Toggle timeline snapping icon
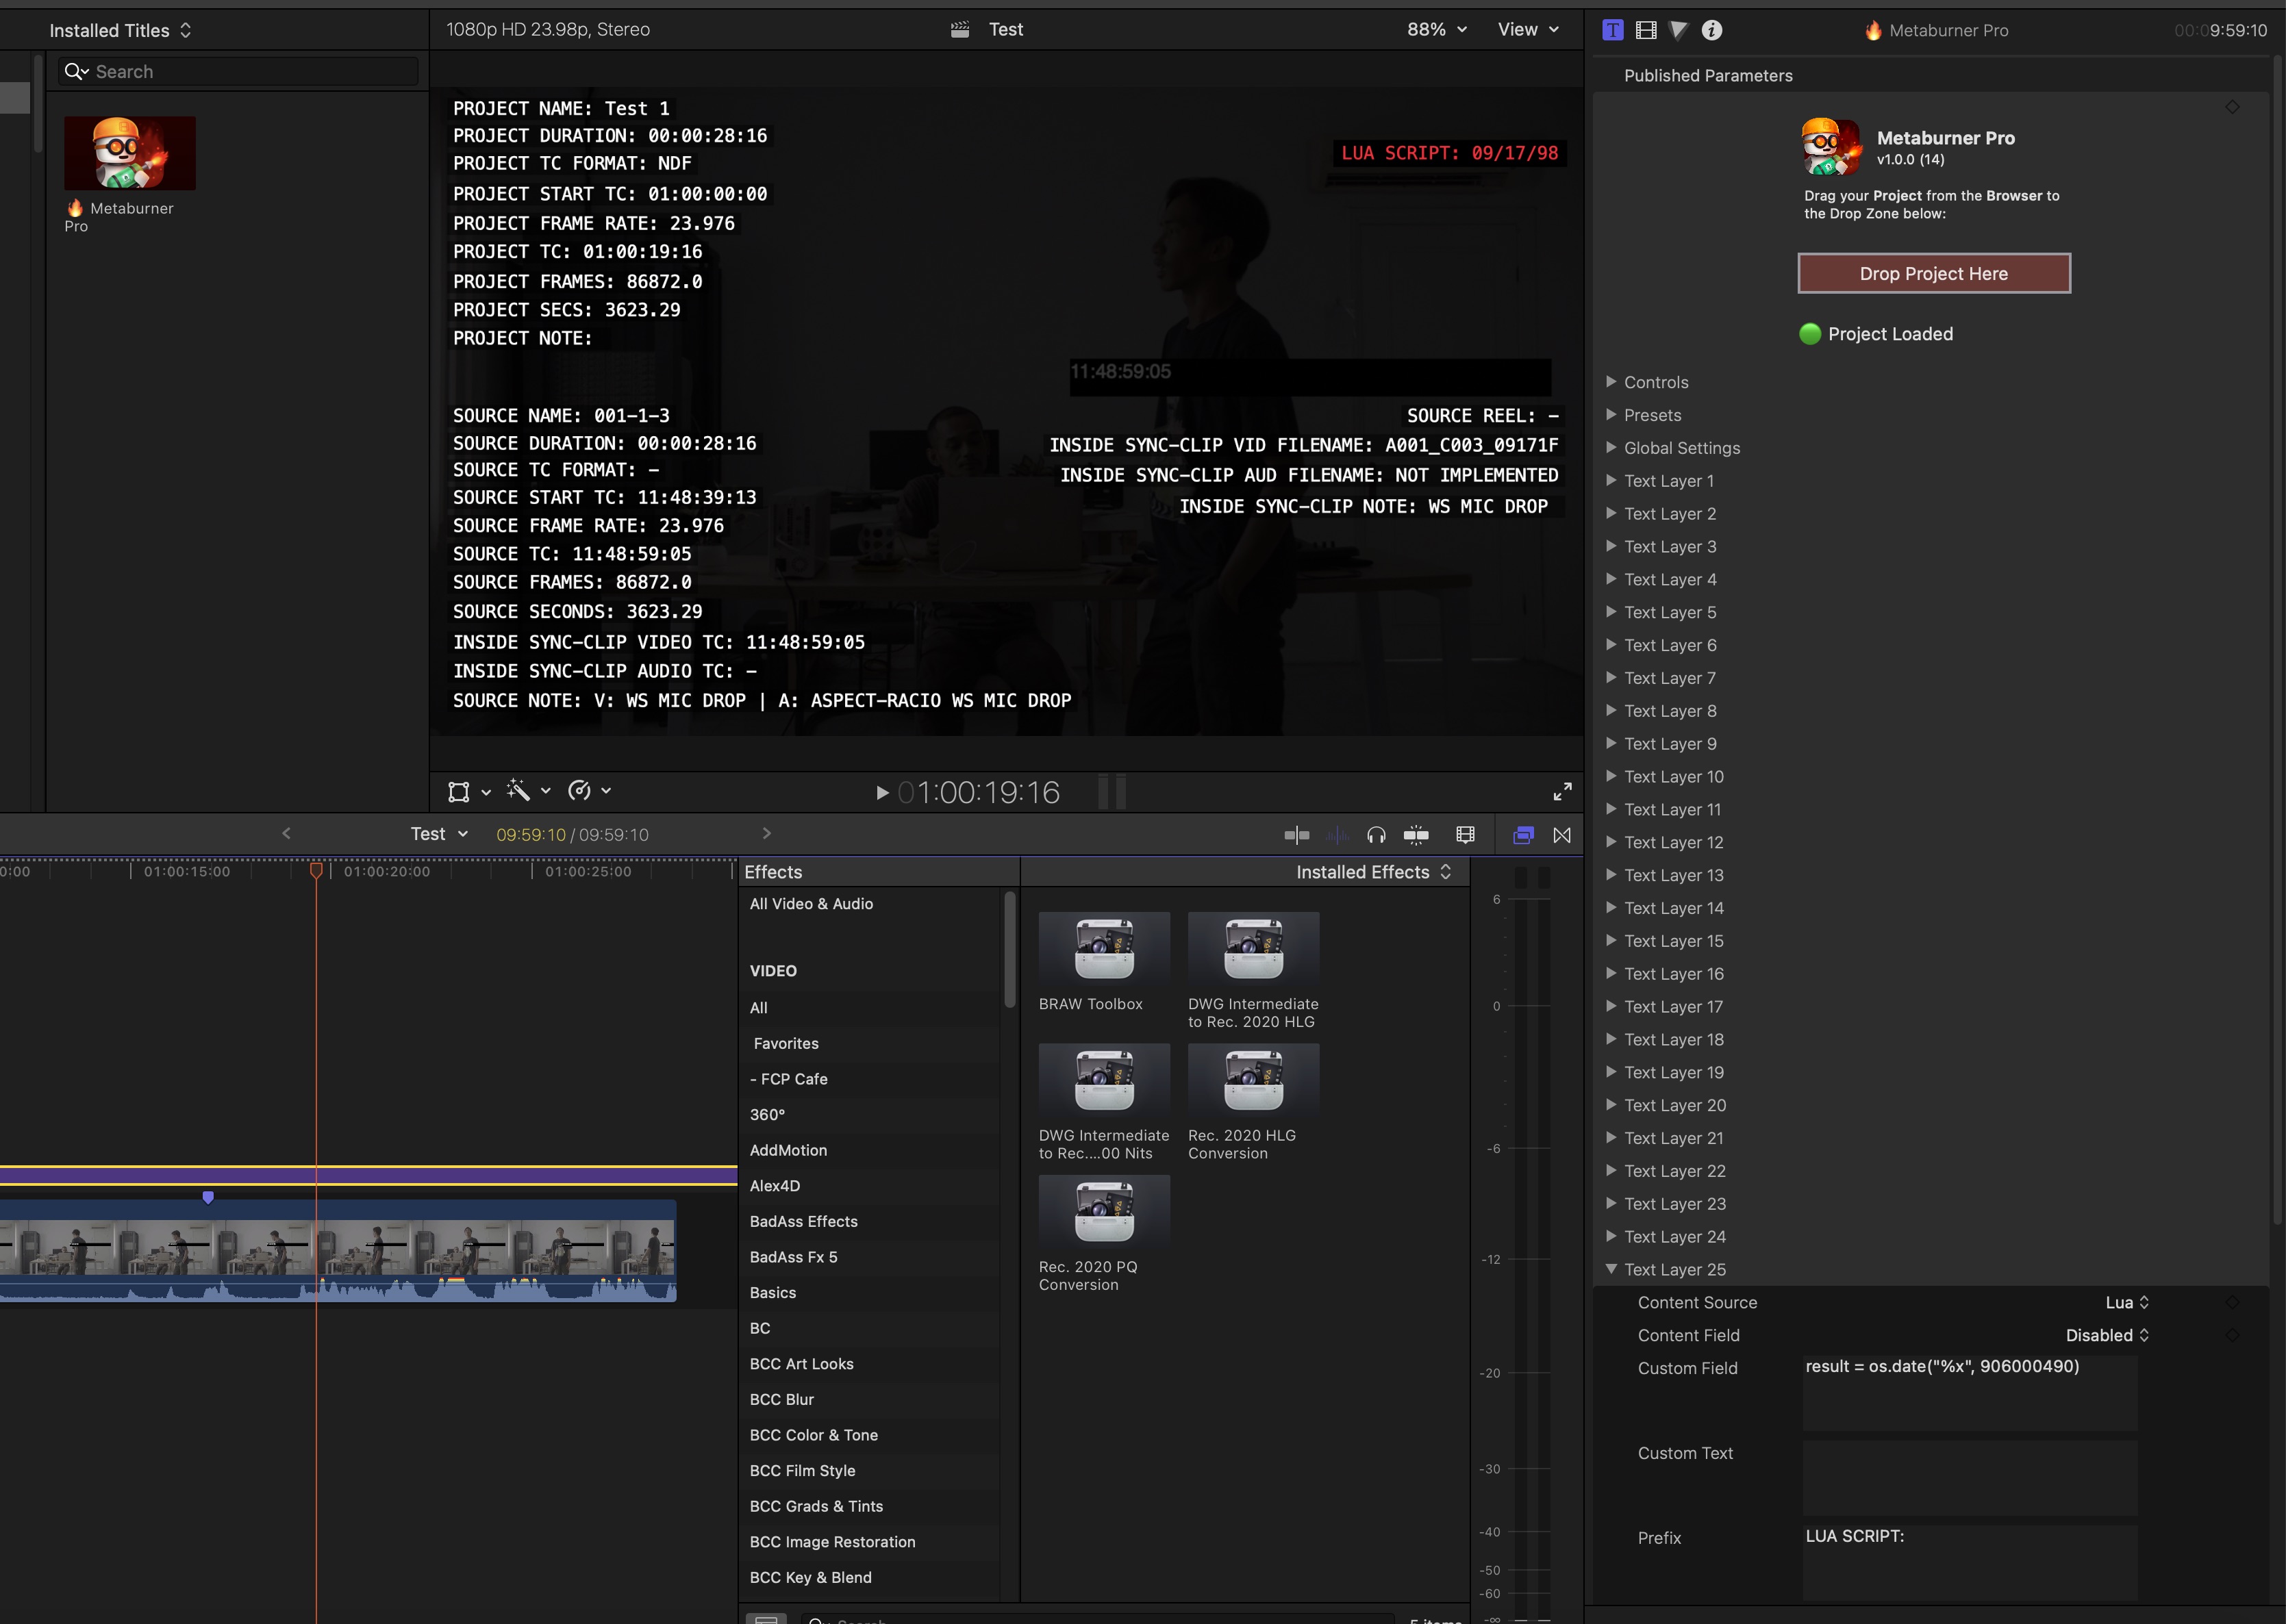2286x1624 pixels. [x=1416, y=835]
